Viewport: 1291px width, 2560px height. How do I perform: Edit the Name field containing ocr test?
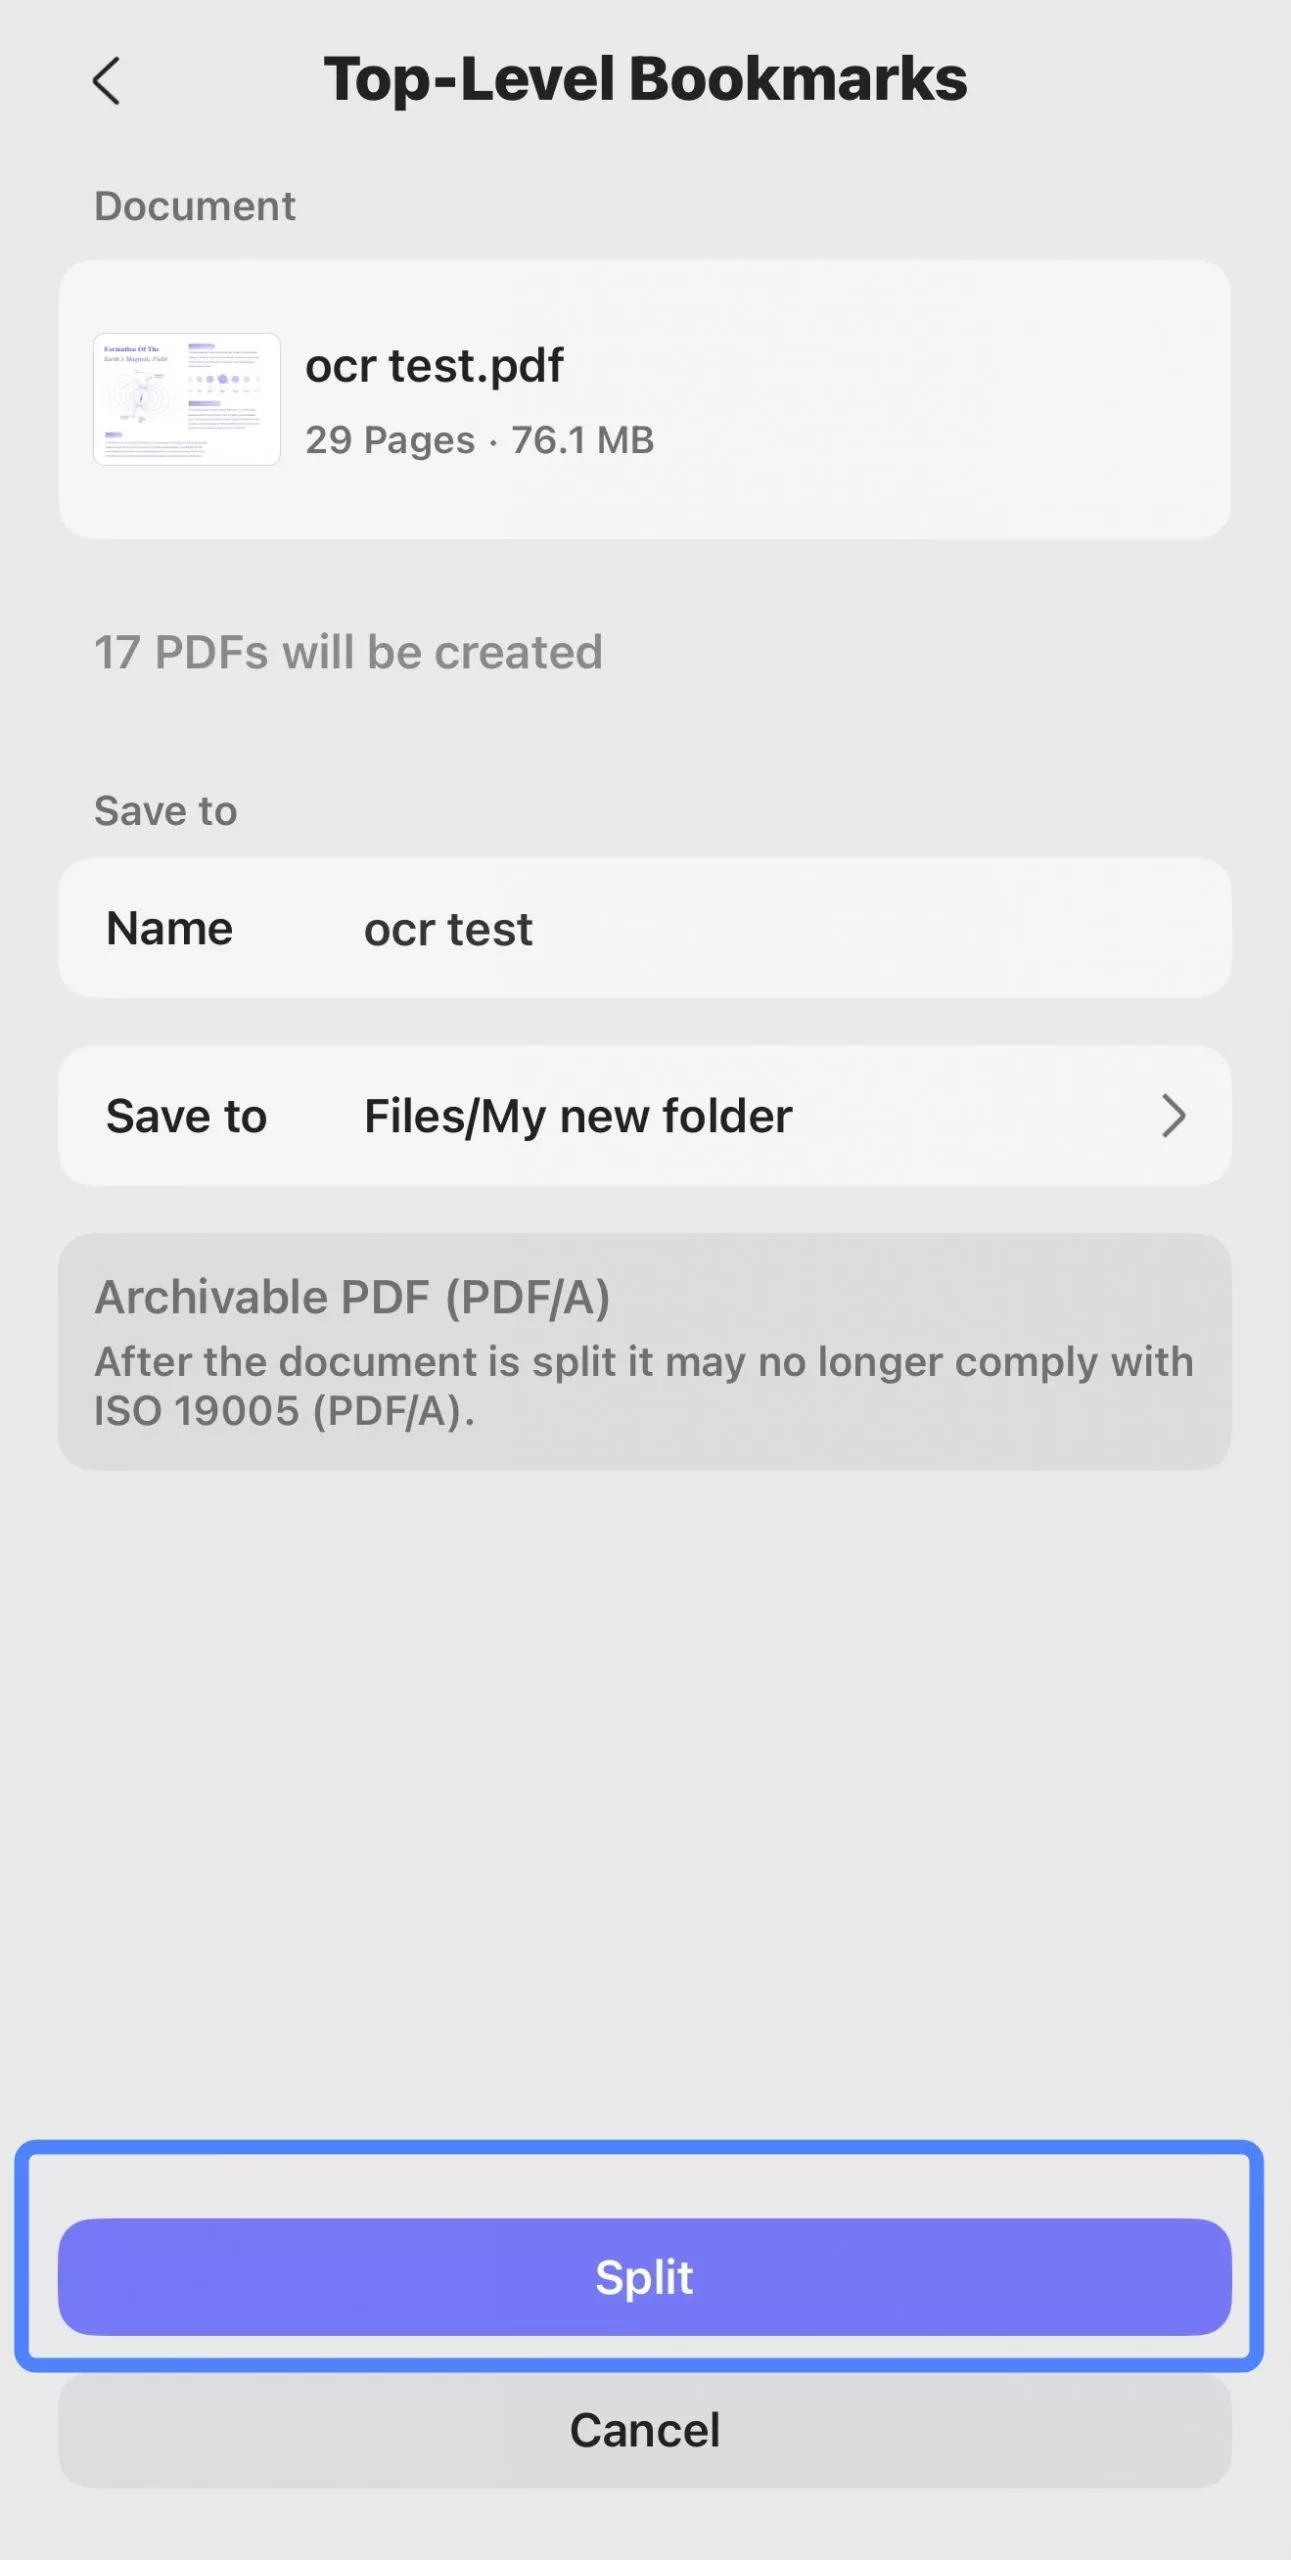[x=448, y=929]
